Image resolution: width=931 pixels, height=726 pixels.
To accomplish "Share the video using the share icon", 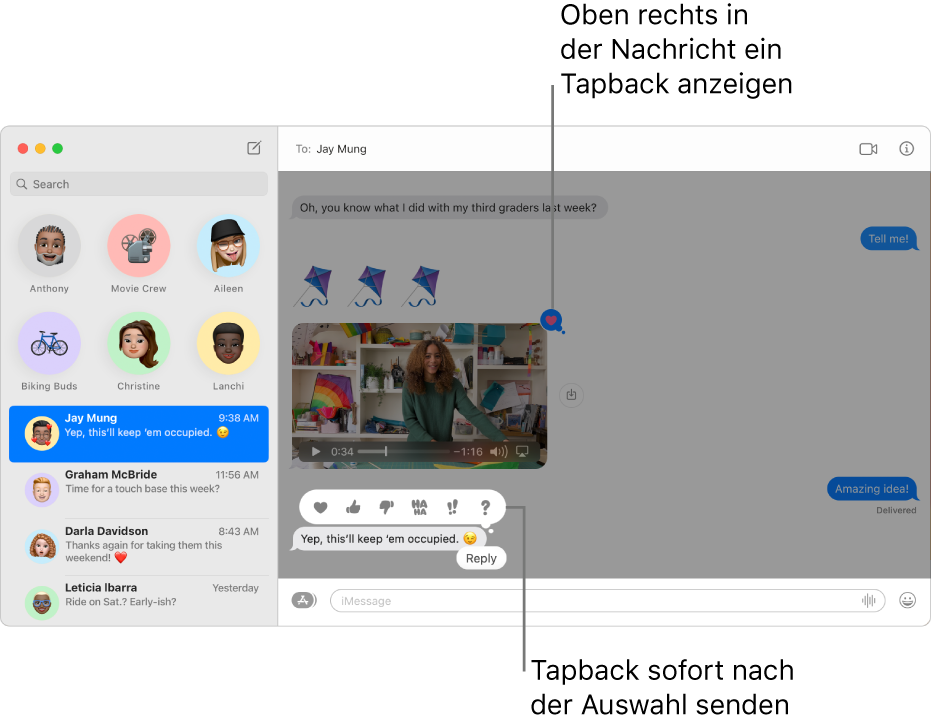I will [571, 395].
